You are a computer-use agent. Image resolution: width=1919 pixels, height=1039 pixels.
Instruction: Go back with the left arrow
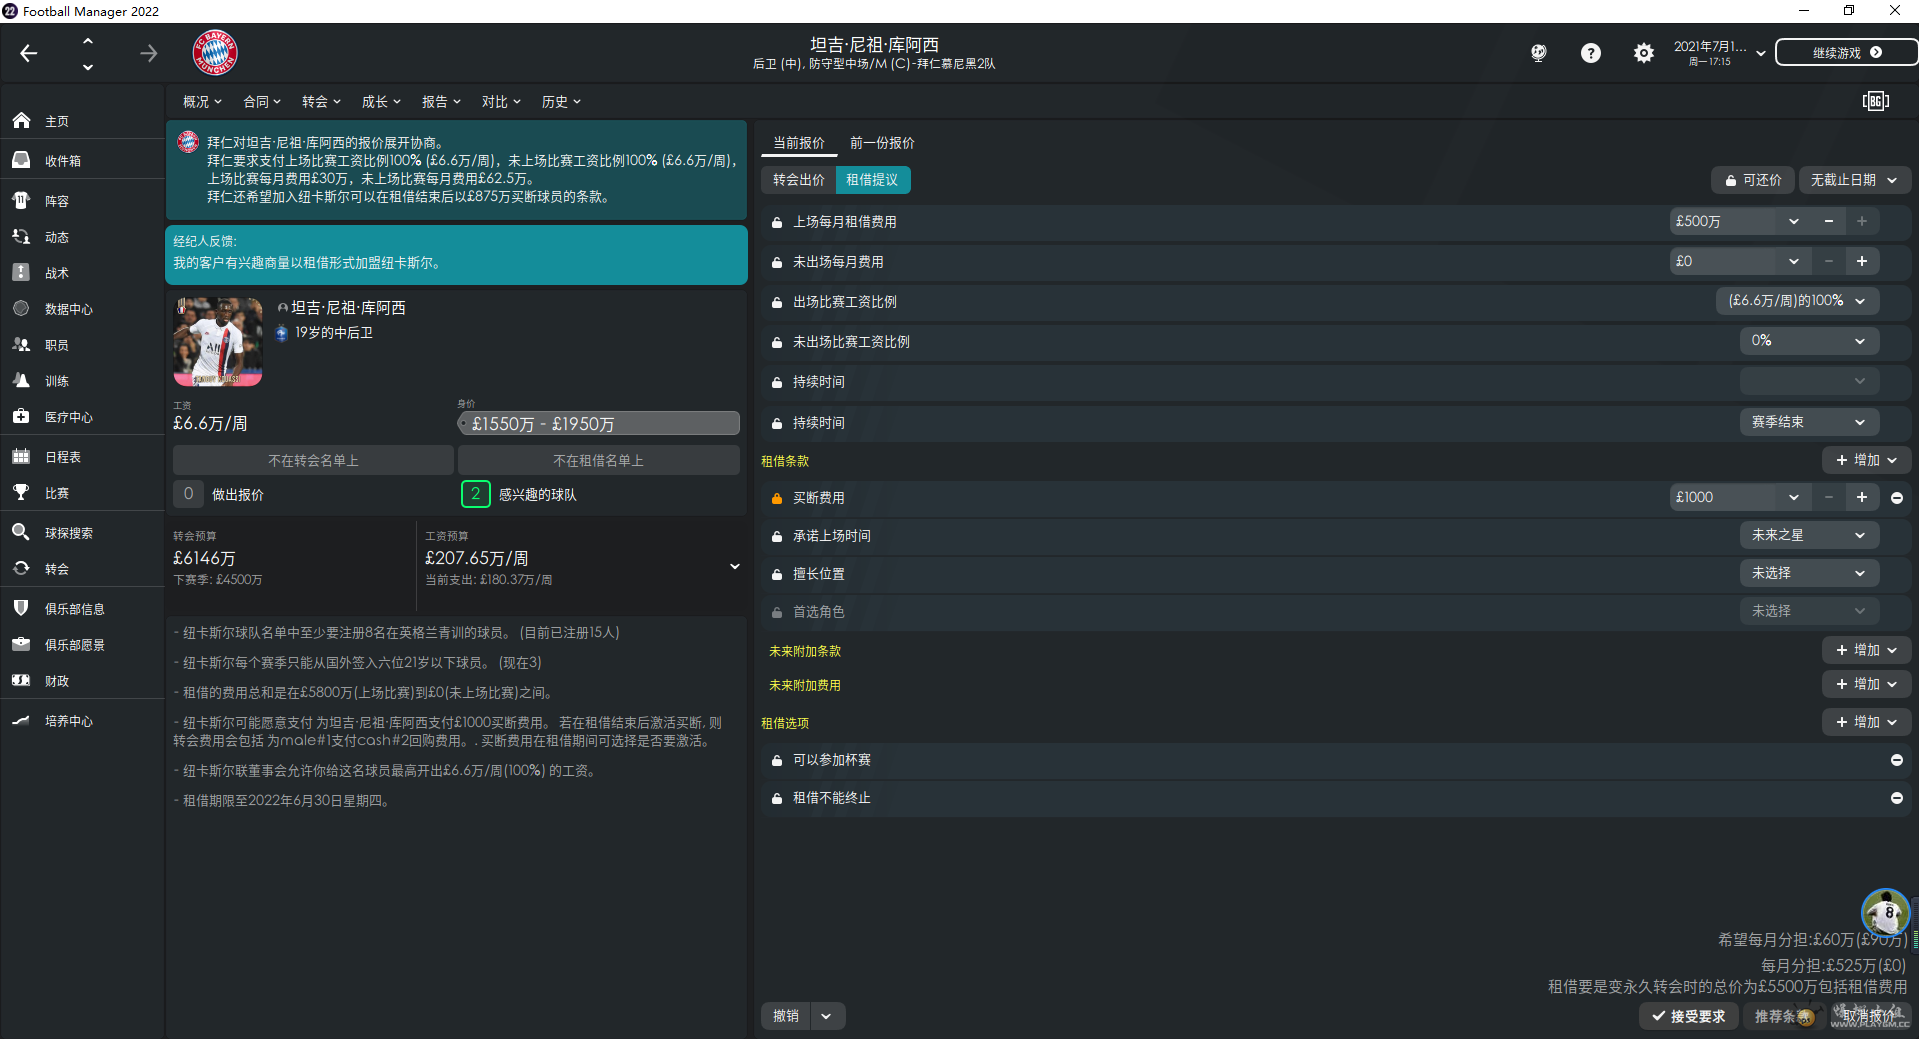tap(29, 53)
